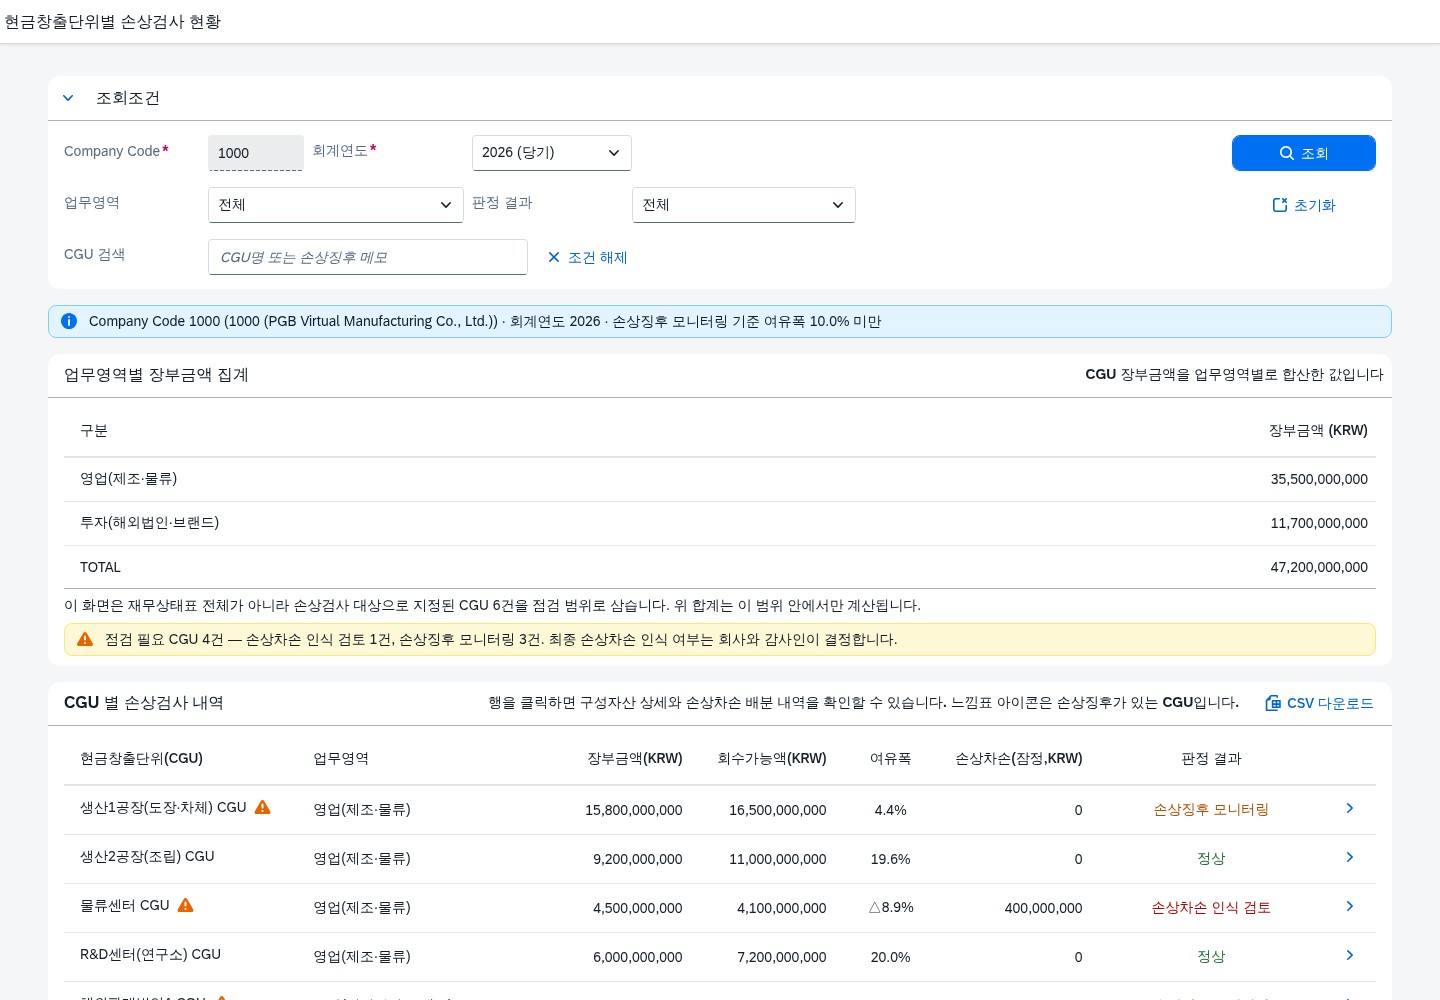Open the 판정 결과 전체 dropdown
The height and width of the screenshot is (1000, 1440).
click(744, 205)
